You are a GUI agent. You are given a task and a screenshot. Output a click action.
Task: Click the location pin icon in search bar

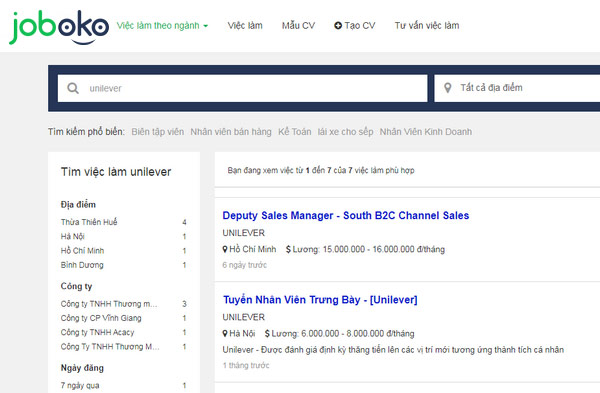click(x=447, y=88)
